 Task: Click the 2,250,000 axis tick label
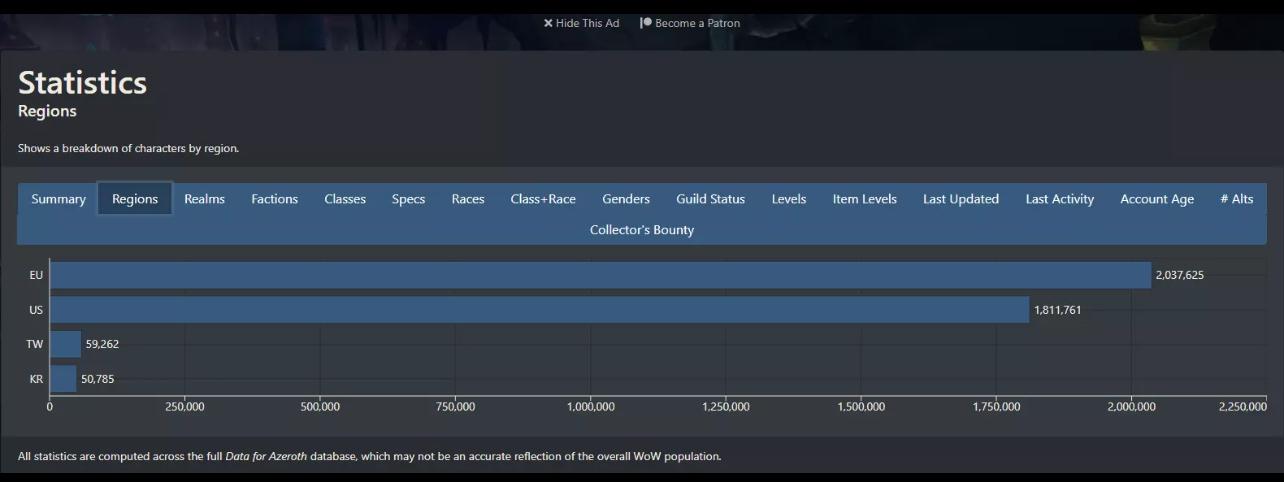[x=1243, y=407]
